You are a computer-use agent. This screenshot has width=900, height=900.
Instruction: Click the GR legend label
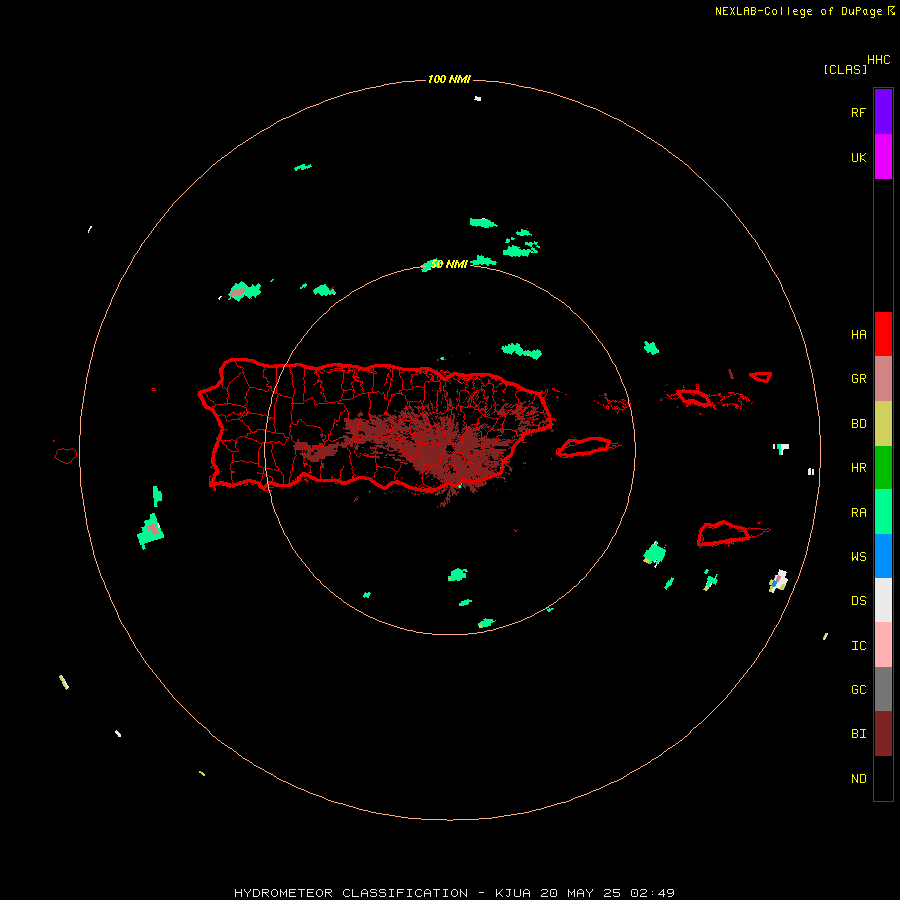(858, 379)
